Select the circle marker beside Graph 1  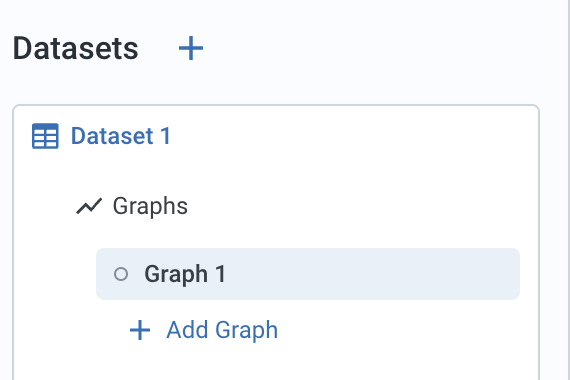(x=121, y=274)
